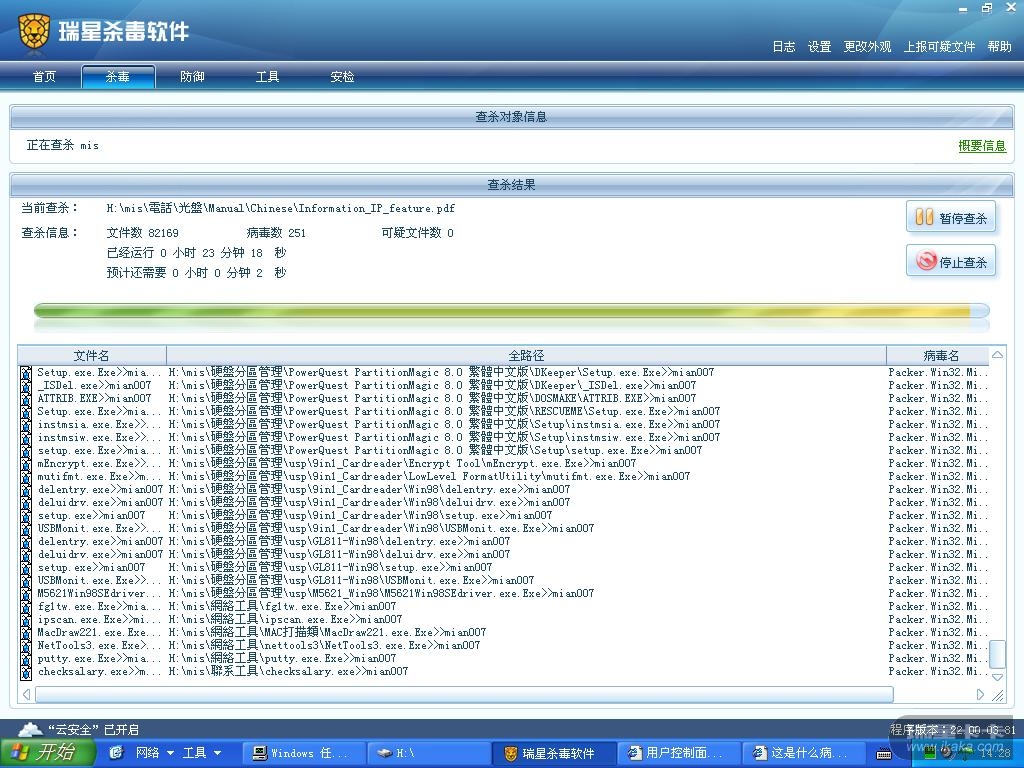Pause scan with 暂停查杀 button
Viewport: 1024px width, 768px height.
(x=951, y=217)
